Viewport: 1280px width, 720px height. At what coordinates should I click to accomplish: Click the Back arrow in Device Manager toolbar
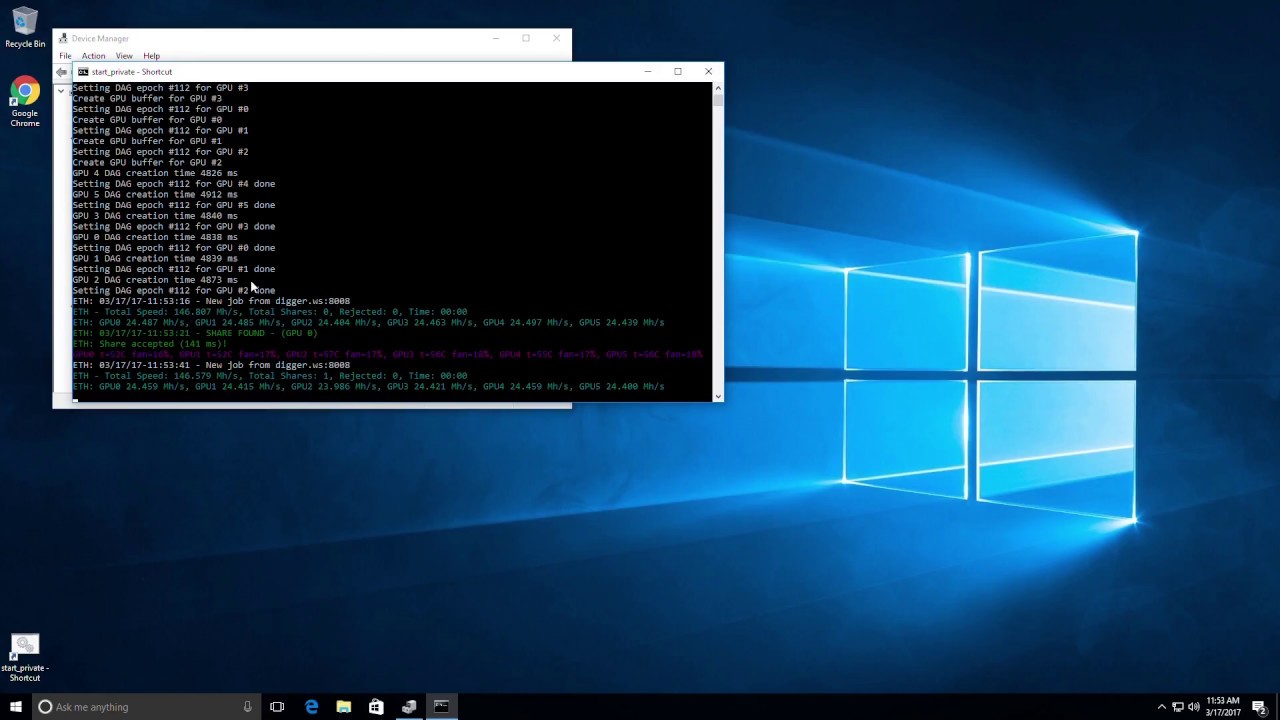coord(62,72)
